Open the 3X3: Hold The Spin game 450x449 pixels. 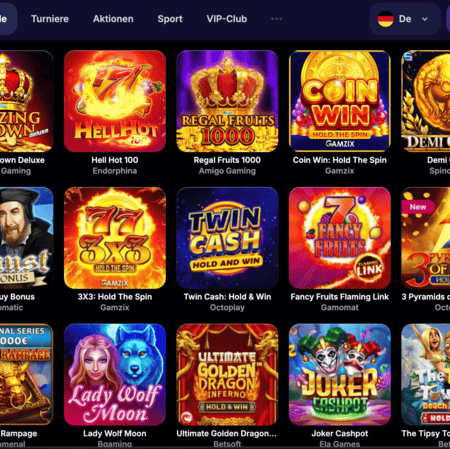pos(115,238)
